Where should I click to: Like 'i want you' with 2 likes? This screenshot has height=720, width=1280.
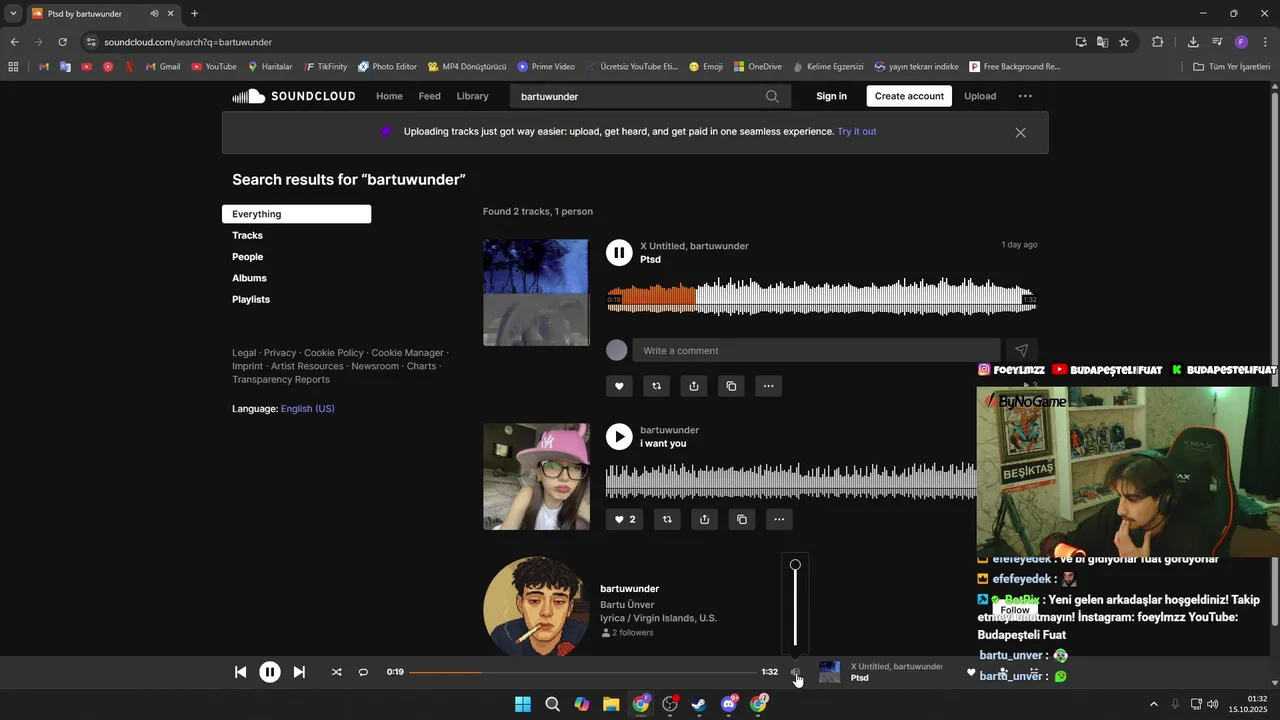625,519
